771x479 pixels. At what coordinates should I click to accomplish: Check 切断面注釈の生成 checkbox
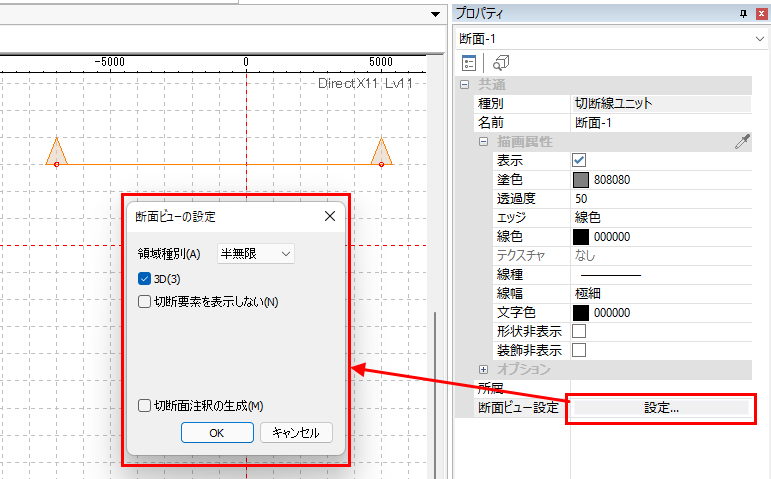pyautogui.click(x=145, y=405)
